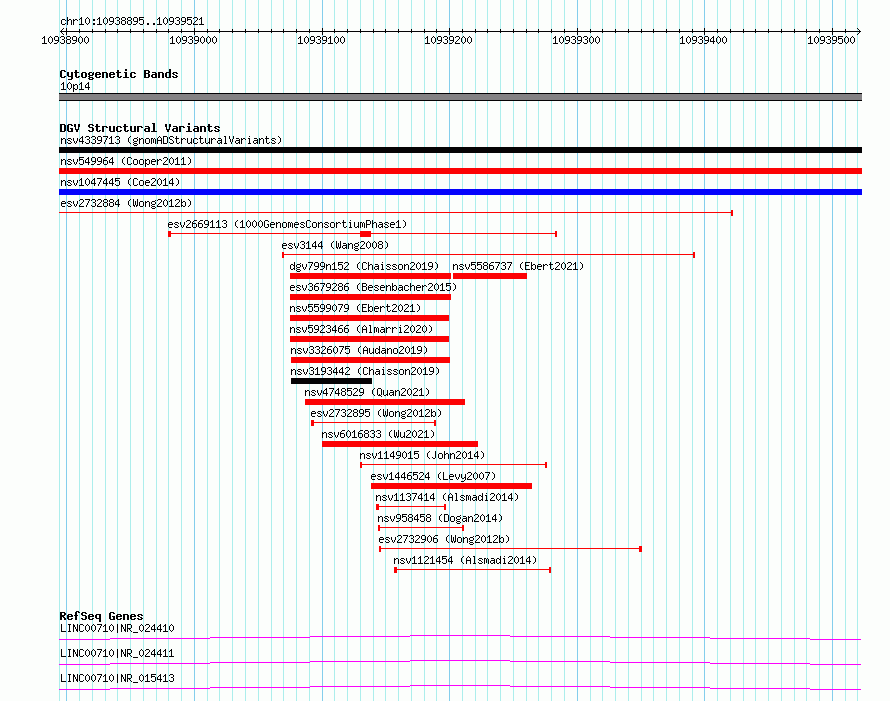
Task: Click the DGV Structural Variants track heading
Action: pyautogui.click(x=140, y=128)
